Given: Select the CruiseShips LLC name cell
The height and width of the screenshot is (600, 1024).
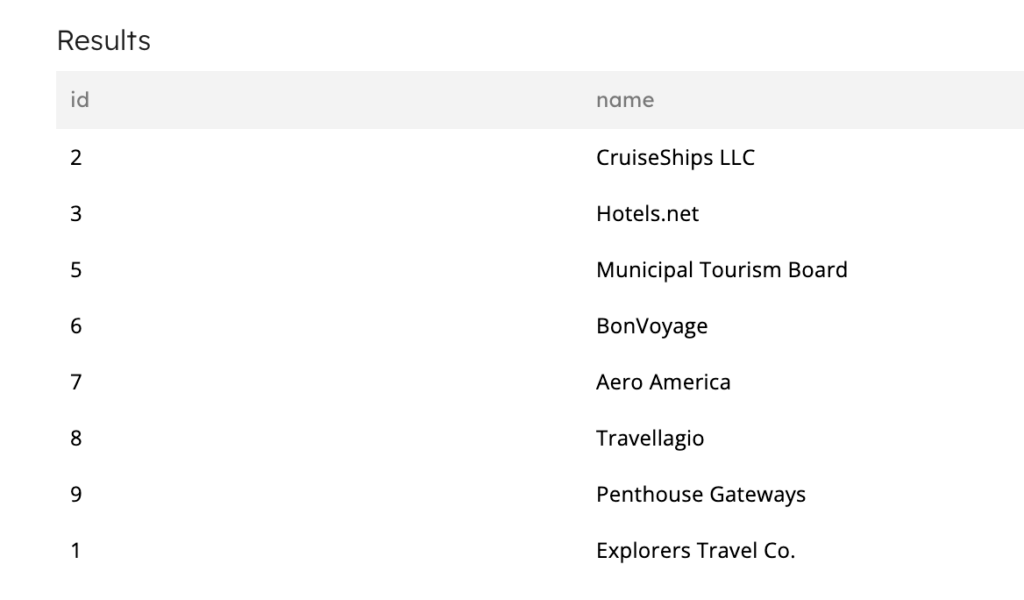Looking at the screenshot, I should click(x=675, y=157).
